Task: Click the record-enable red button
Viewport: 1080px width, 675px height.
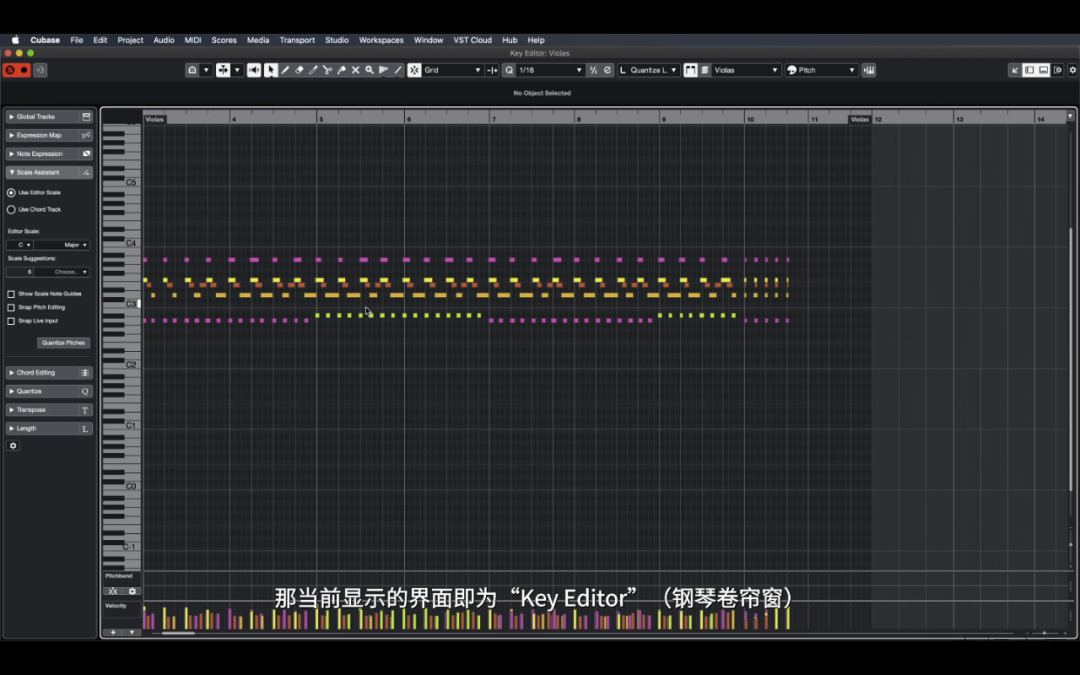Action: point(24,70)
